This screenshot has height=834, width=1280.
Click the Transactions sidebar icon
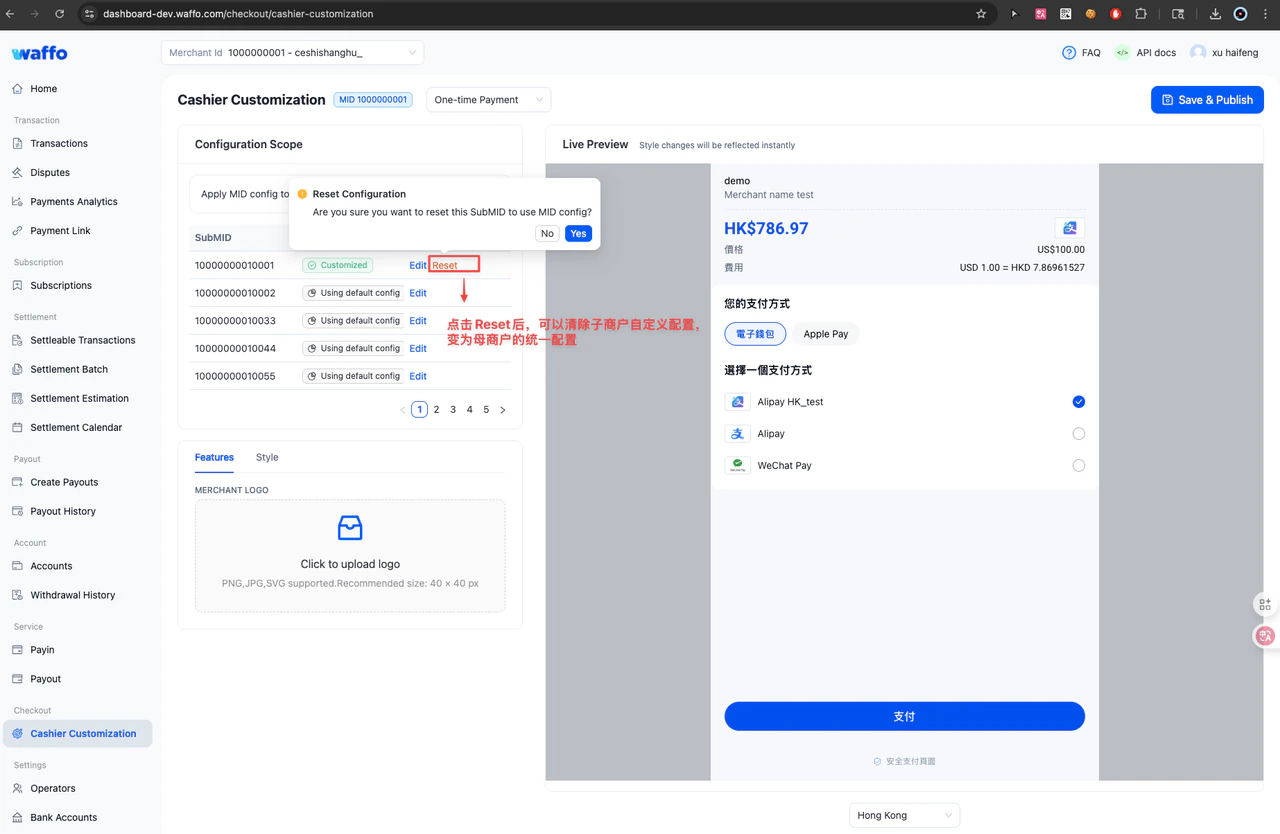click(17, 143)
